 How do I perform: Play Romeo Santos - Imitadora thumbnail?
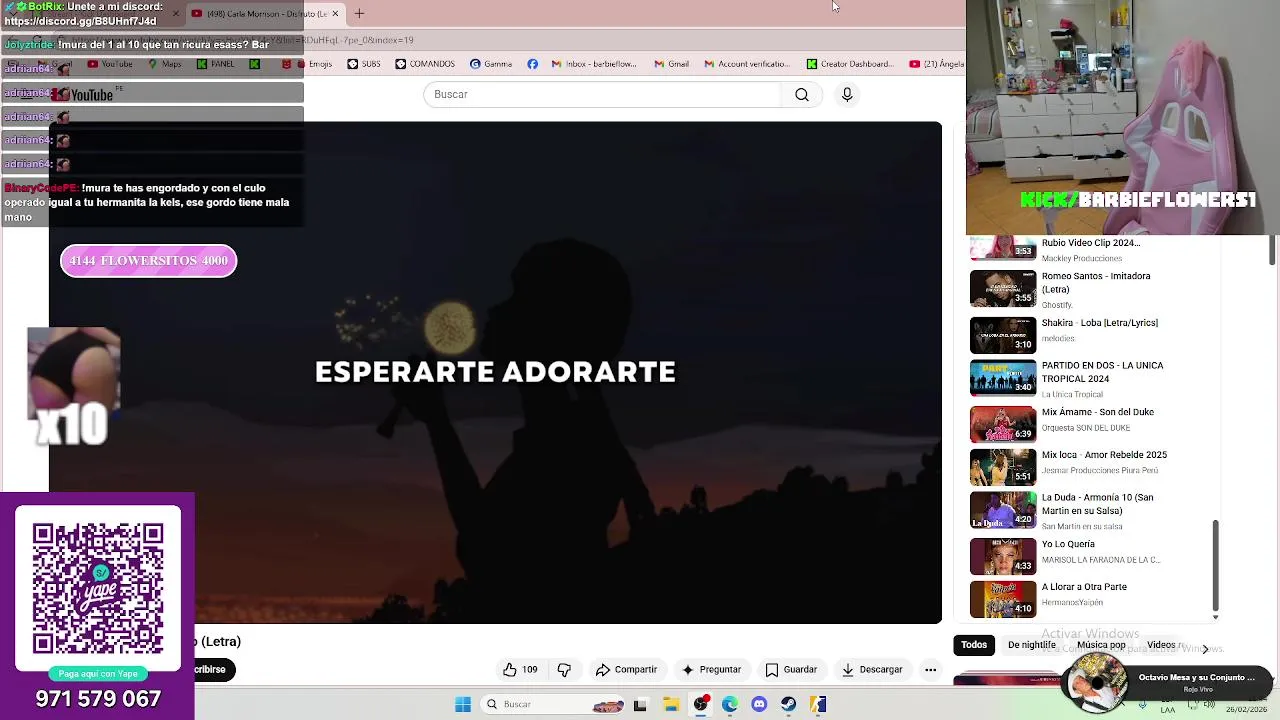click(x=1003, y=289)
